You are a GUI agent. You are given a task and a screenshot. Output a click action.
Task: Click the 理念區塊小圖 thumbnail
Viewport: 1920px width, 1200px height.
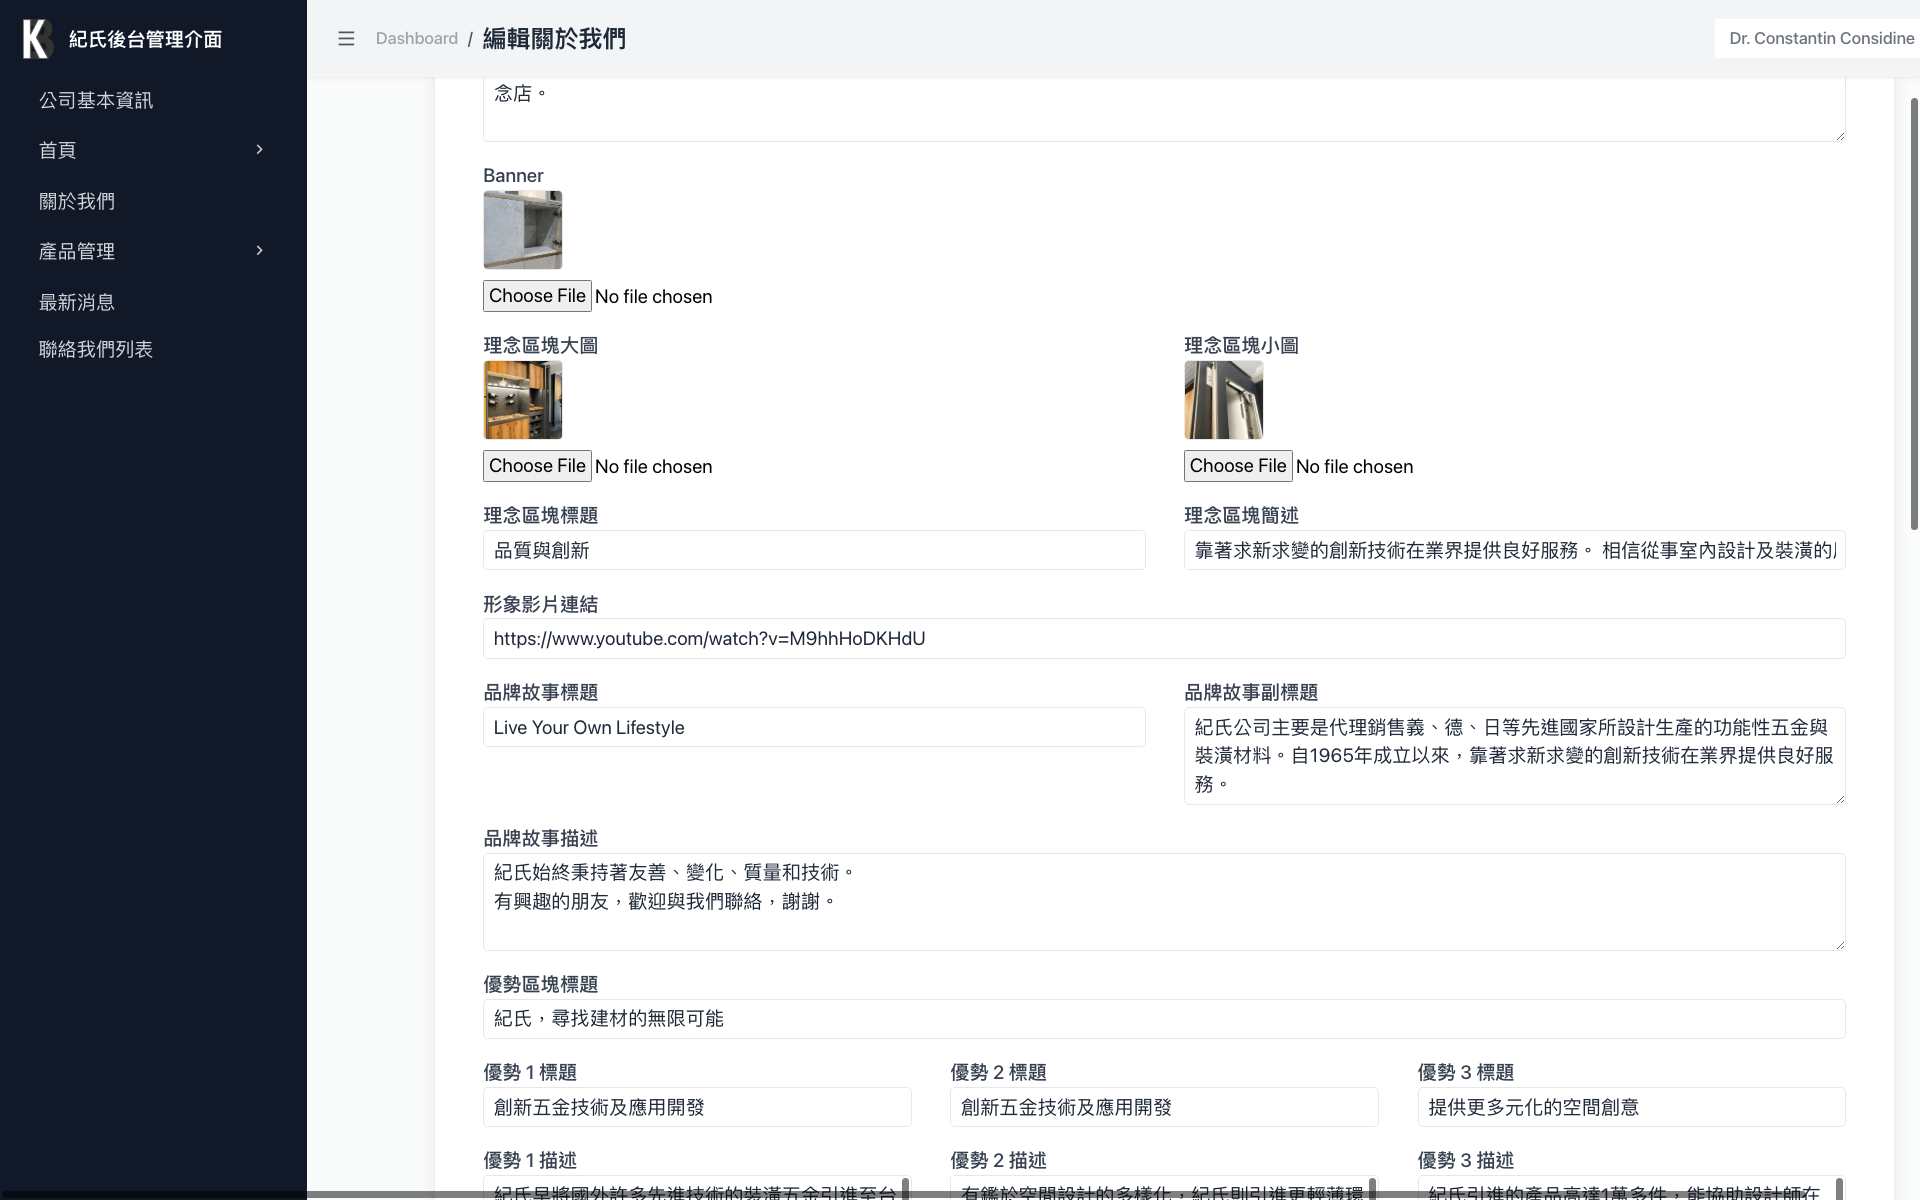point(1223,399)
